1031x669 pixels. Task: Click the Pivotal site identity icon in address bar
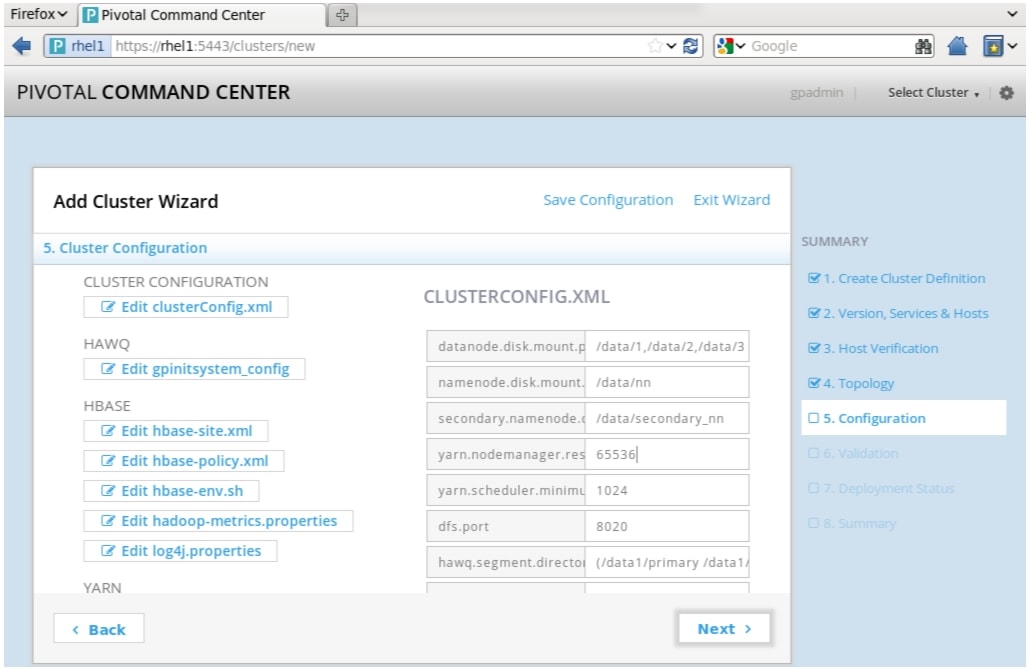[58, 46]
